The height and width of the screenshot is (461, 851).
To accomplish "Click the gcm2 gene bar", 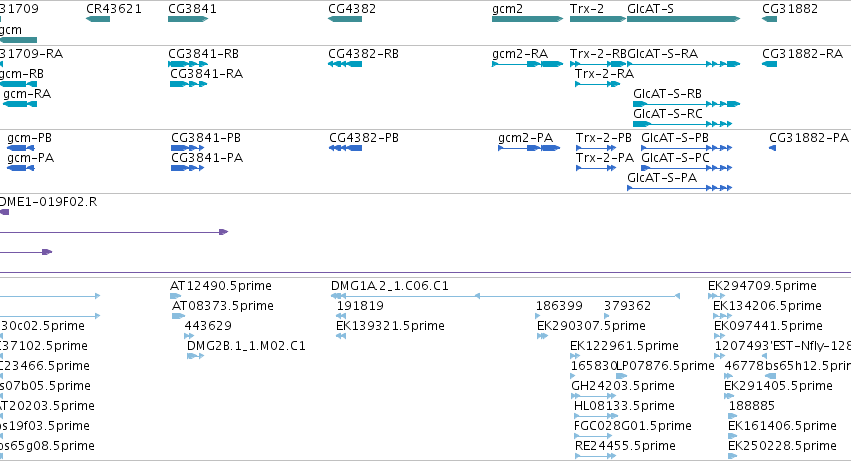I will (x=528, y=19).
